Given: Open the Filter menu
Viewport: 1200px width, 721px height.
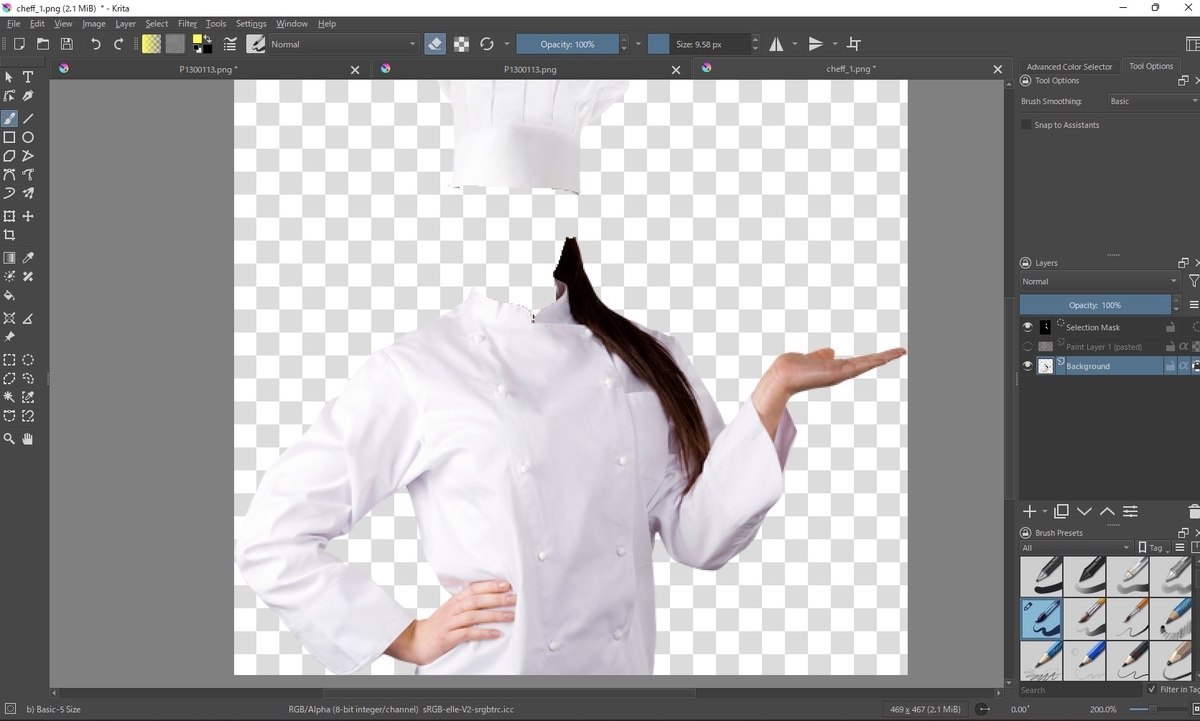Looking at the screenshot, I should [x=187, y=23].
